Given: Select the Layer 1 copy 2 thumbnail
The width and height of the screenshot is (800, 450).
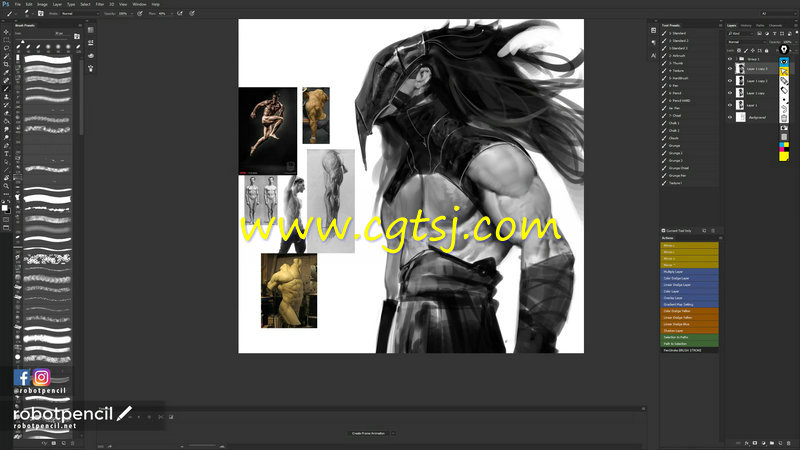Looking at the screenshot, I should pos(740,81).
